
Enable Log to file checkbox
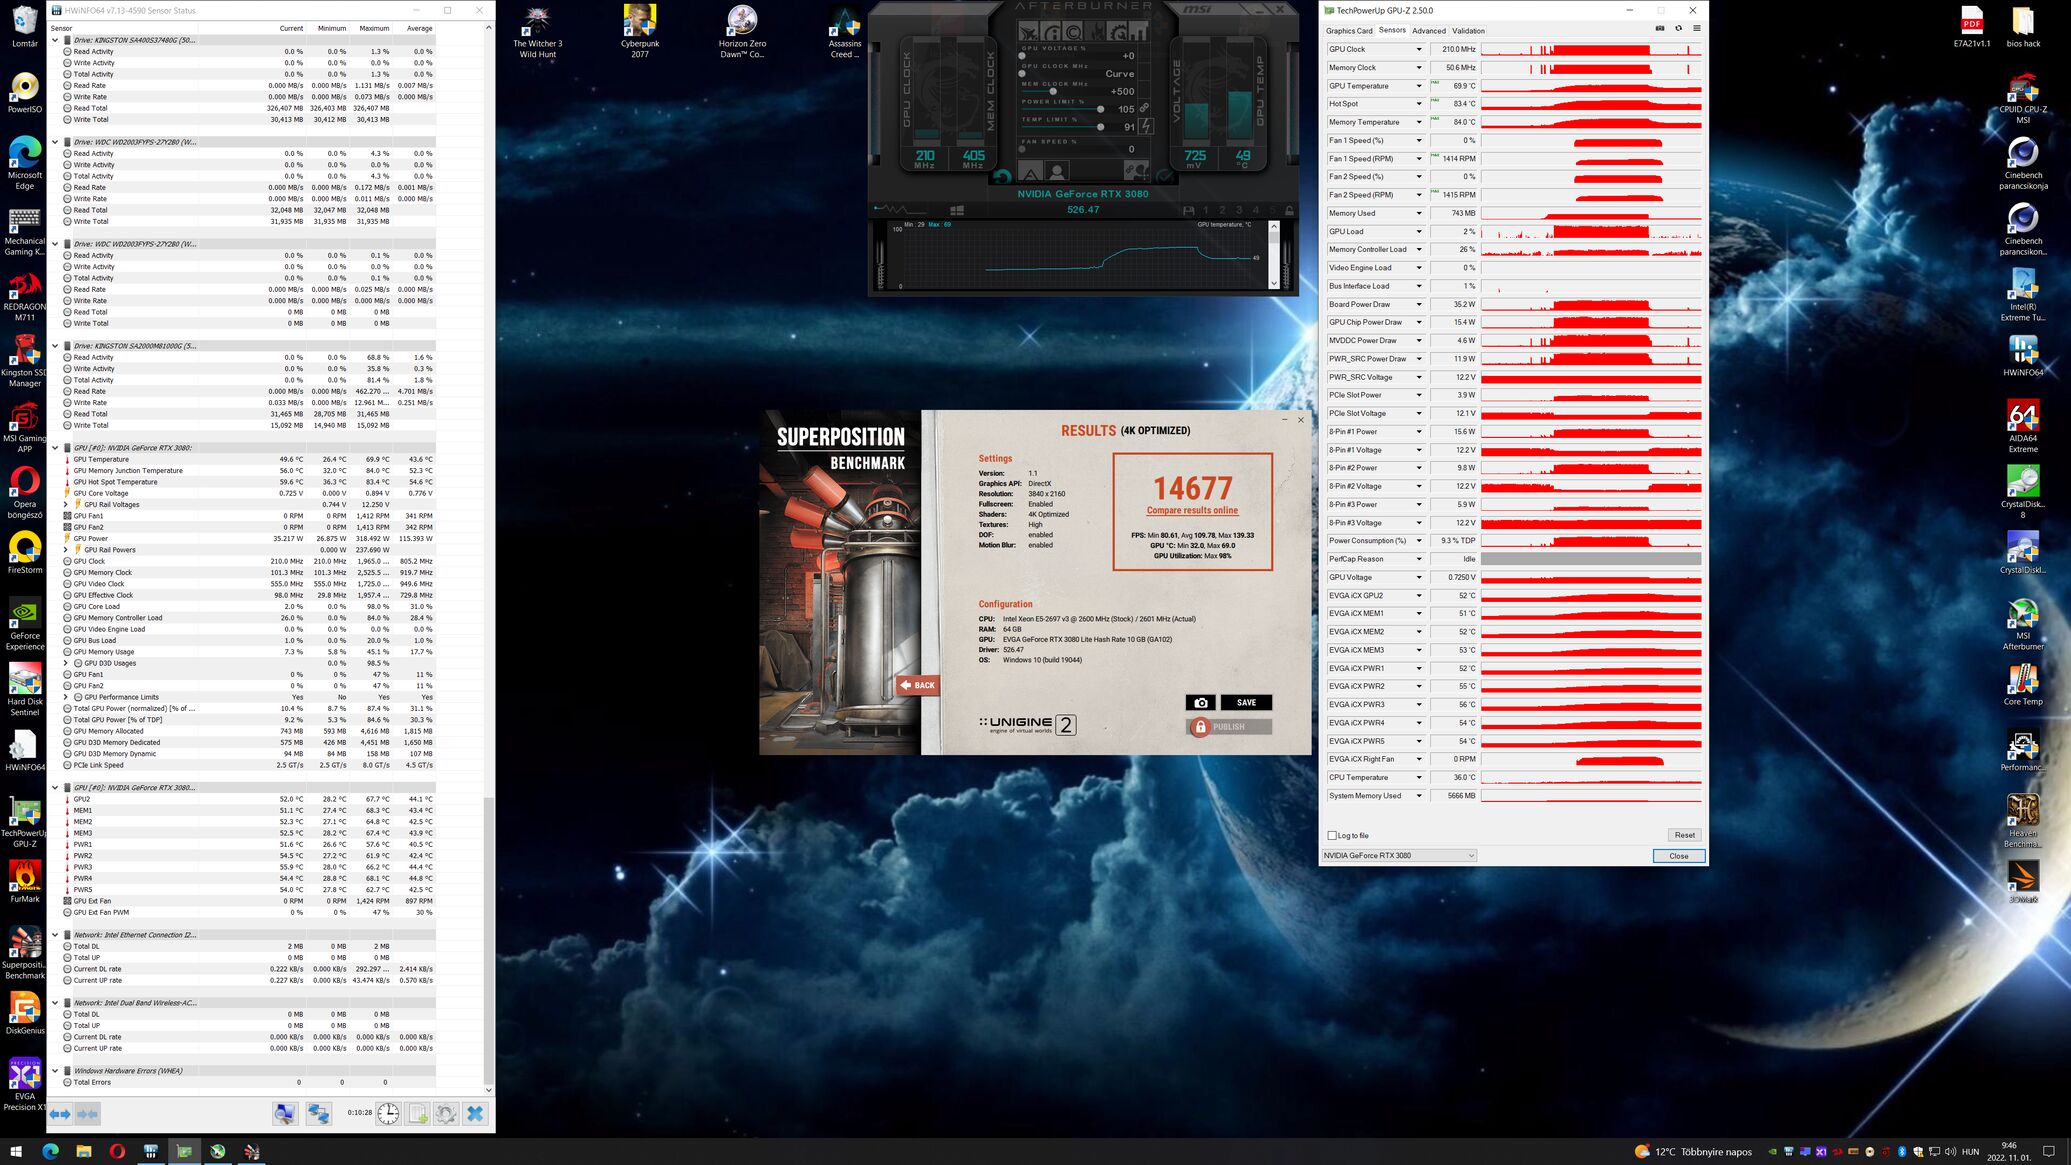pos(1332,835)
